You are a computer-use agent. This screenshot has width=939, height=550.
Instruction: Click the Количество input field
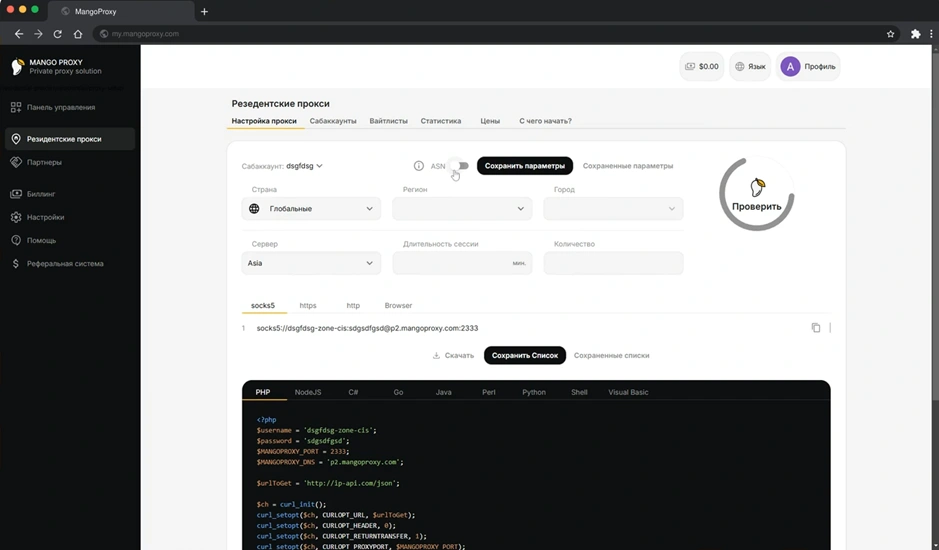click(x=613, y=263)
